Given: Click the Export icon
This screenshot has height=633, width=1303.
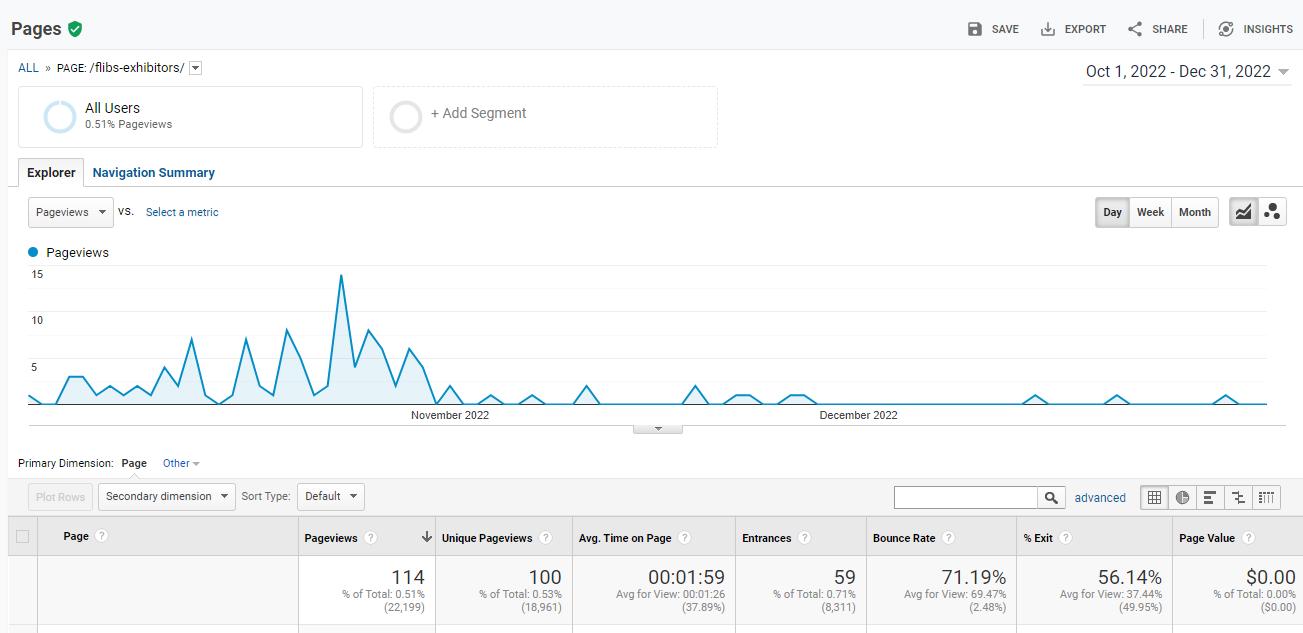Looking at the screenshot, I should [1048, 29].
